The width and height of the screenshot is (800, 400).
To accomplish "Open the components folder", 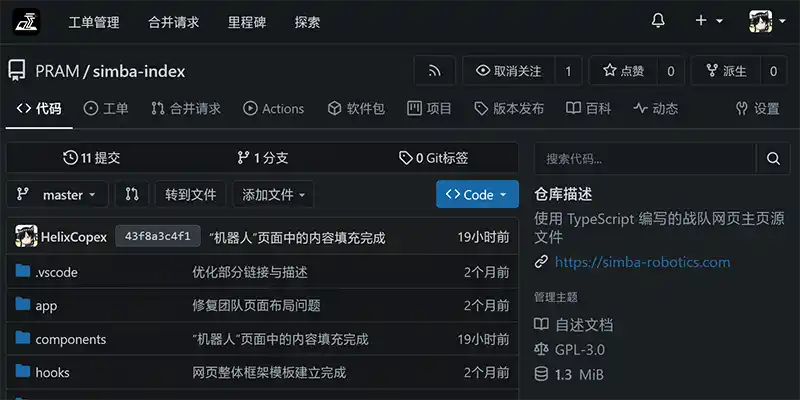I will [70, 339].
